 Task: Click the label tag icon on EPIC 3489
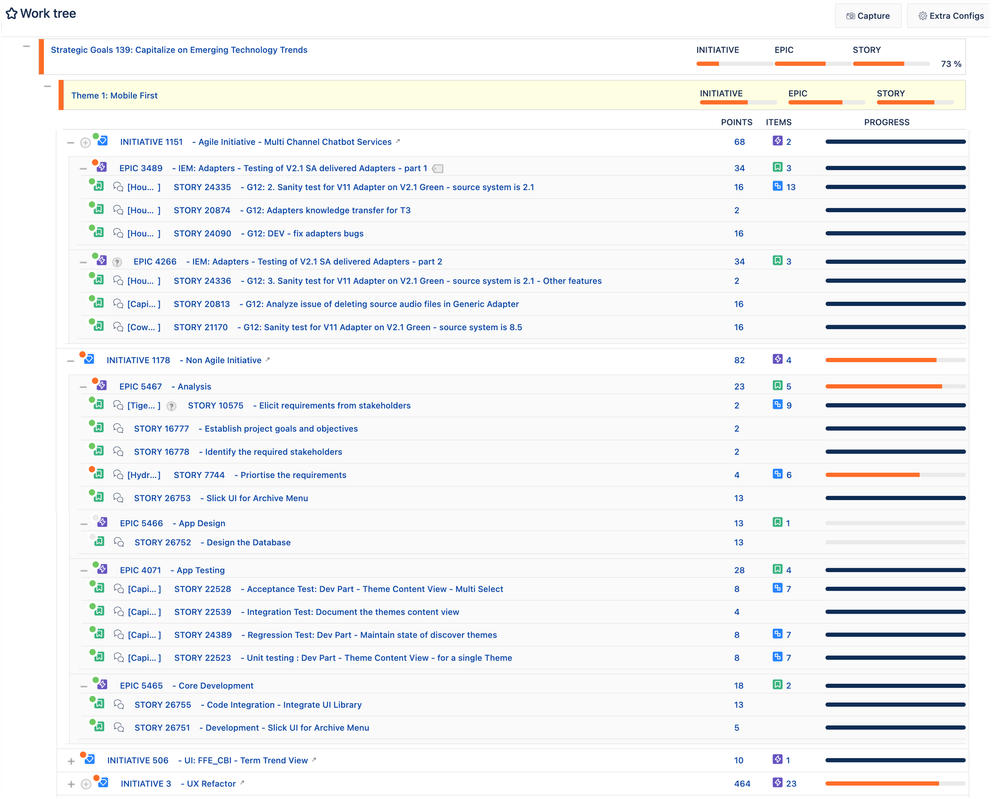click(438, 169)
